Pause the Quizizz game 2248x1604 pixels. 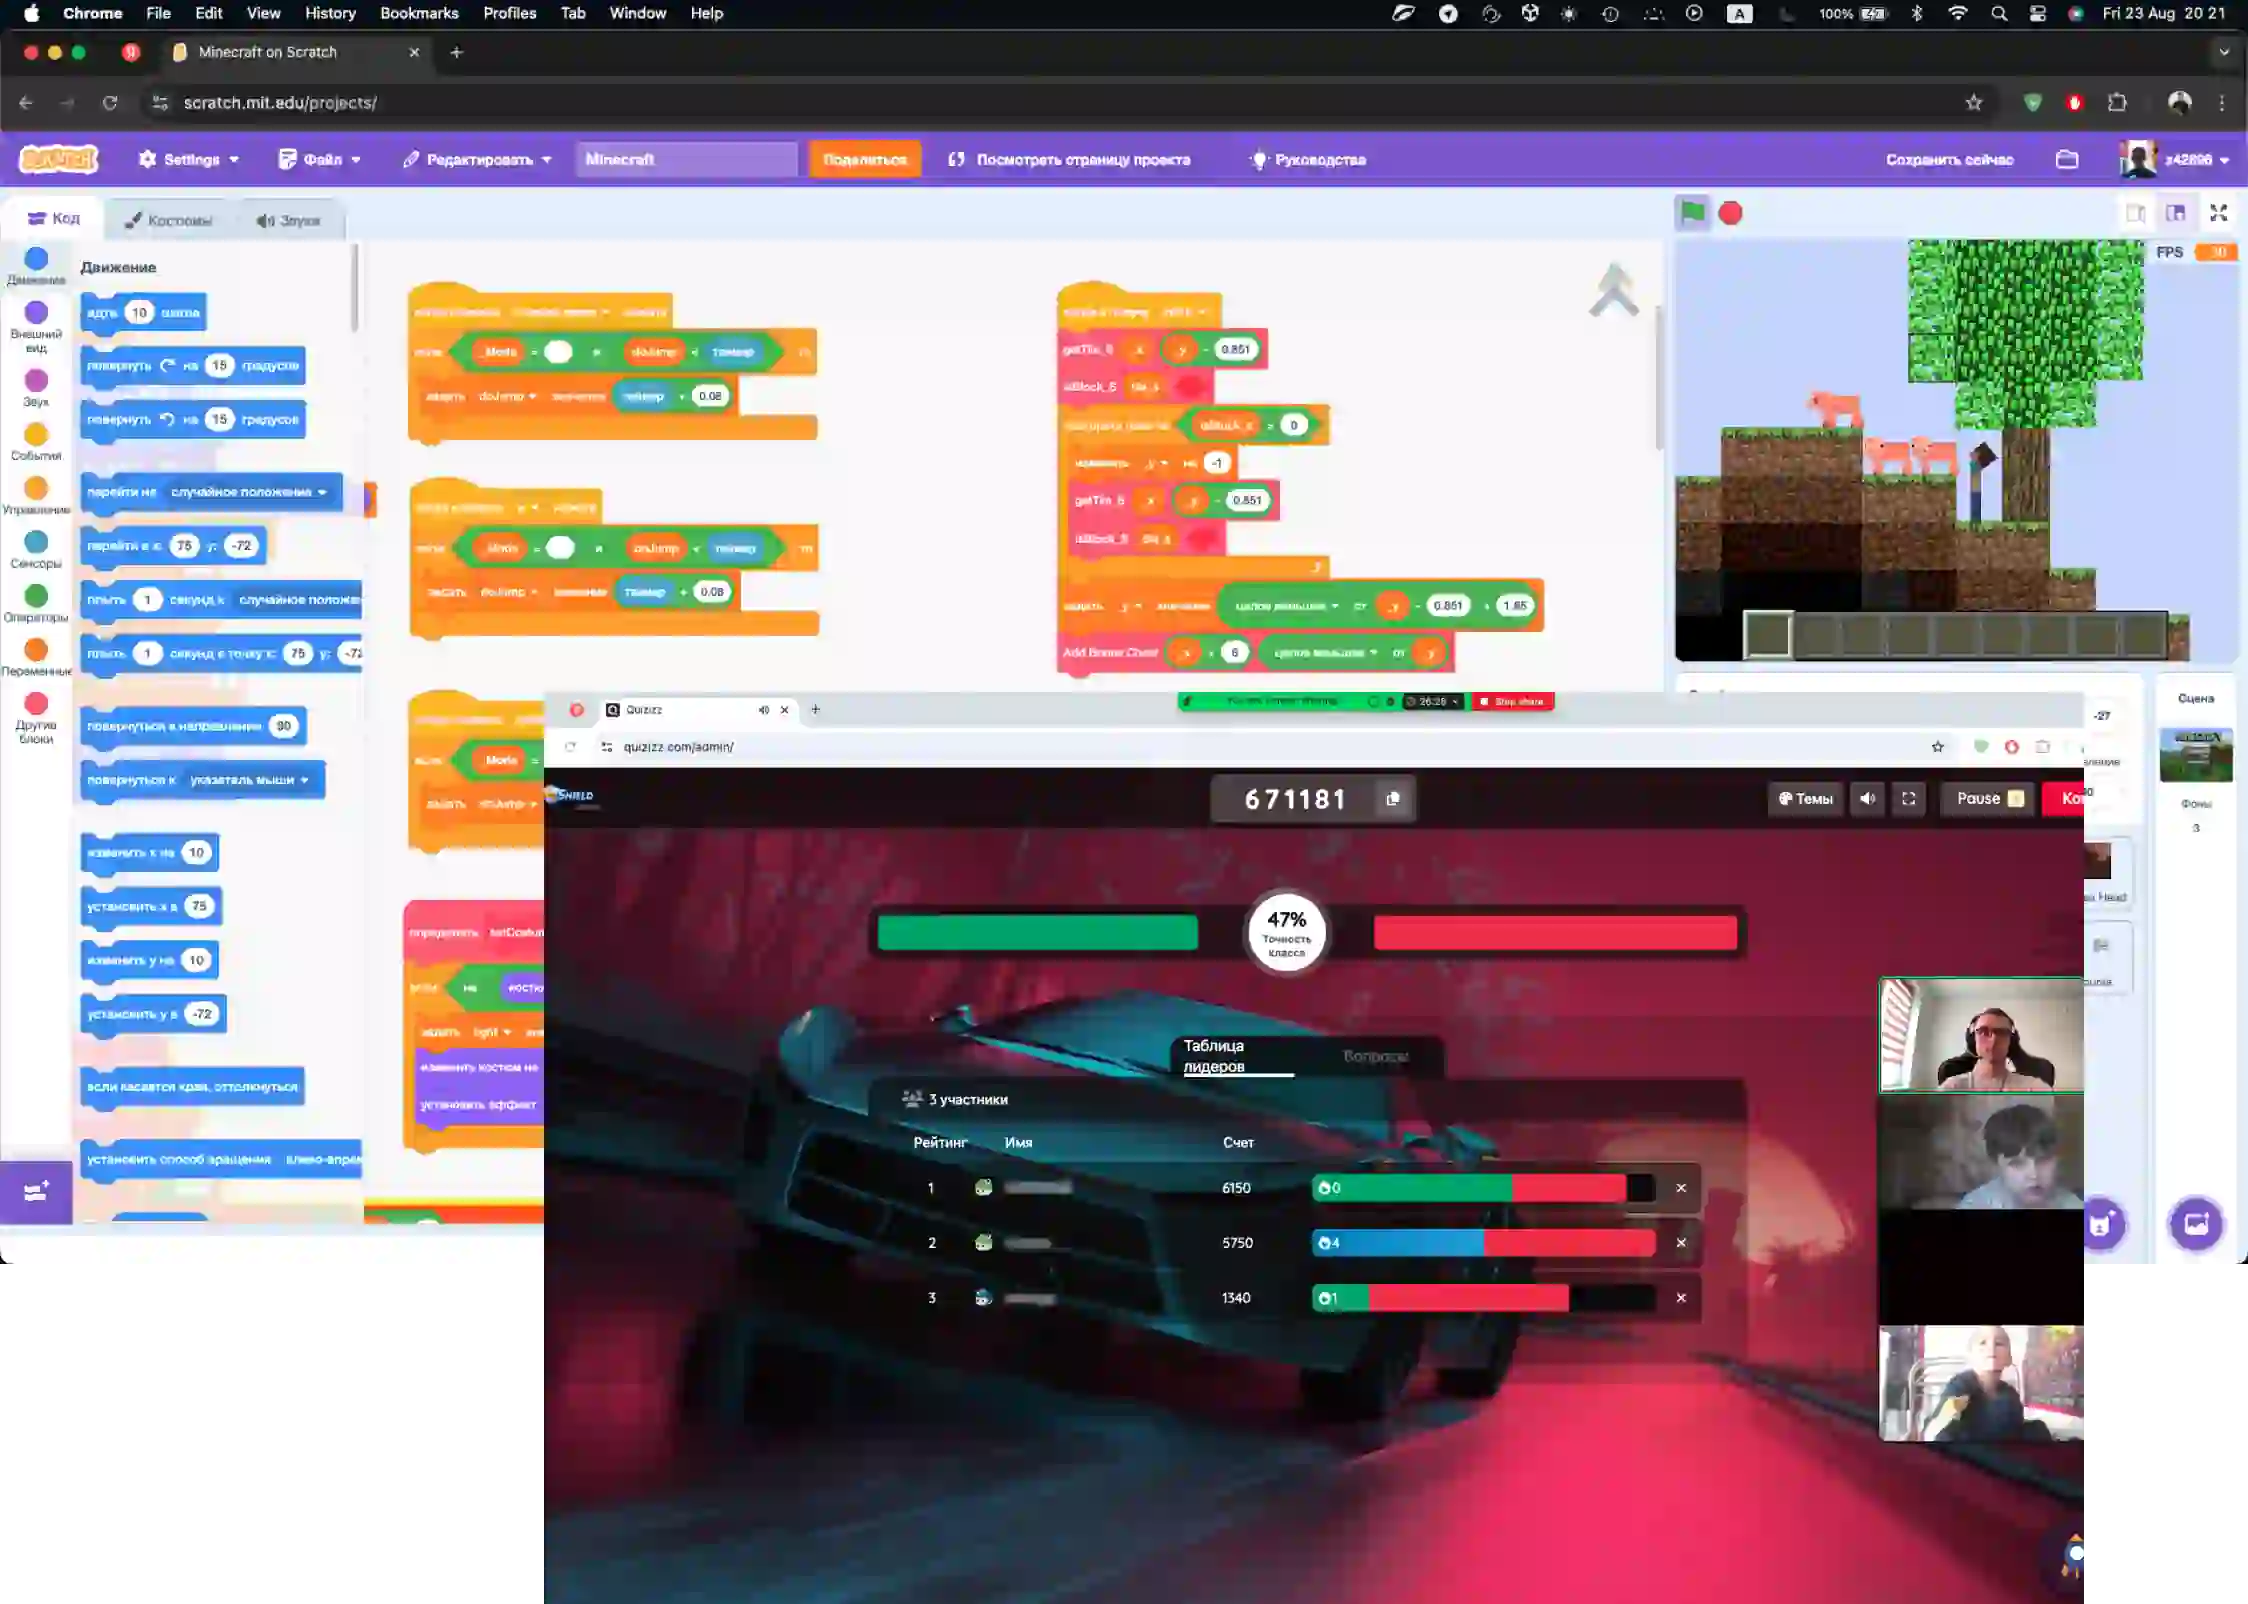1988,798
